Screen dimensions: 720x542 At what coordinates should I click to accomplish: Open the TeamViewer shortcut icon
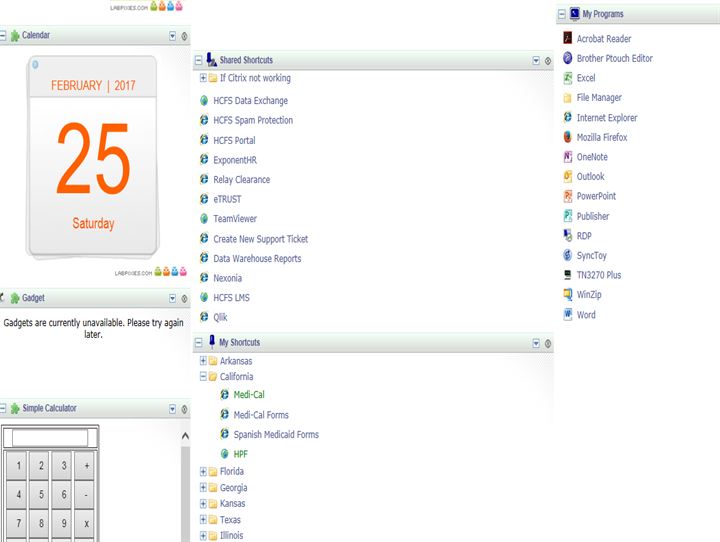click(x=204, y=219)
